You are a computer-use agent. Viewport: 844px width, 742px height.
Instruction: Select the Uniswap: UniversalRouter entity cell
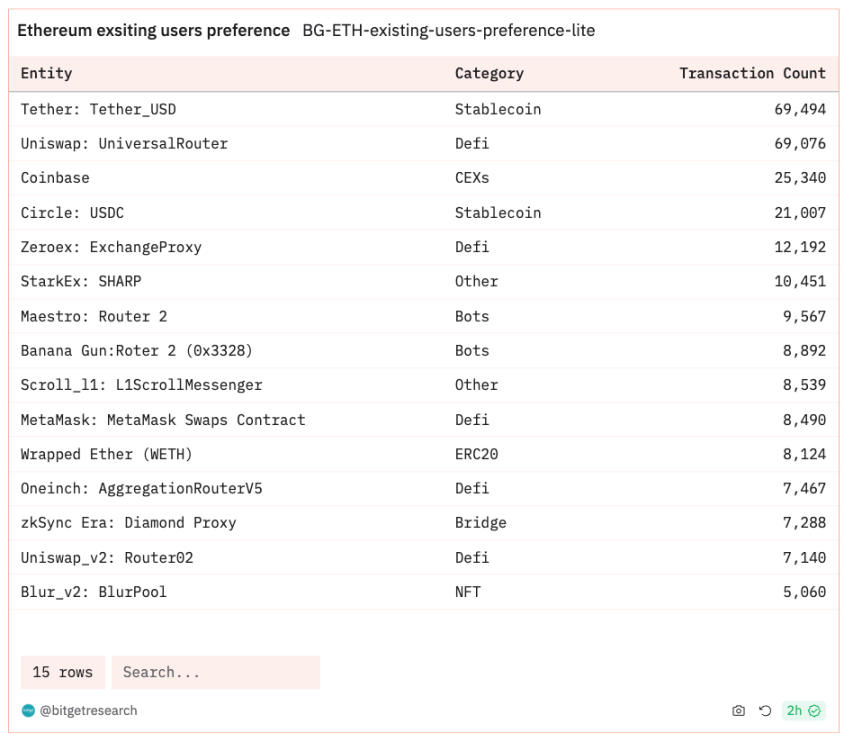coord(124,144)
